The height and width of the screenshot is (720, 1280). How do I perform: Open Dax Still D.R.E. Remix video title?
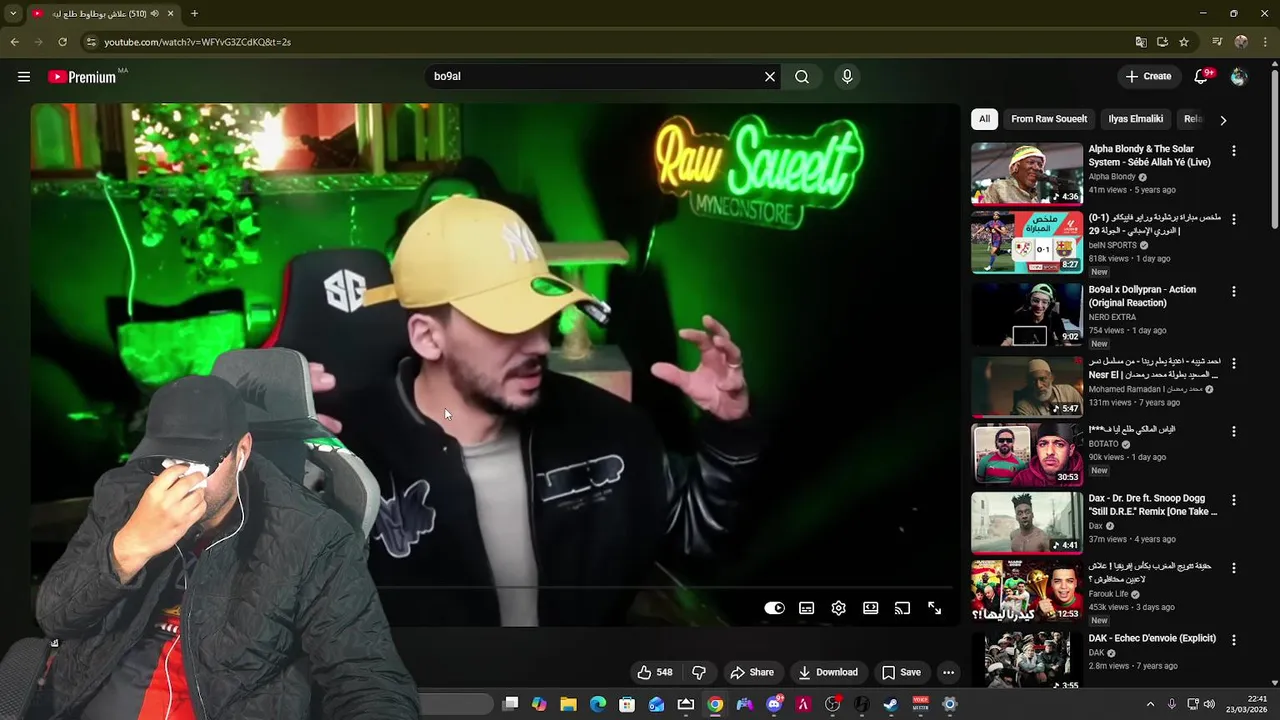pyautogui.click(x=1153, y=505)
